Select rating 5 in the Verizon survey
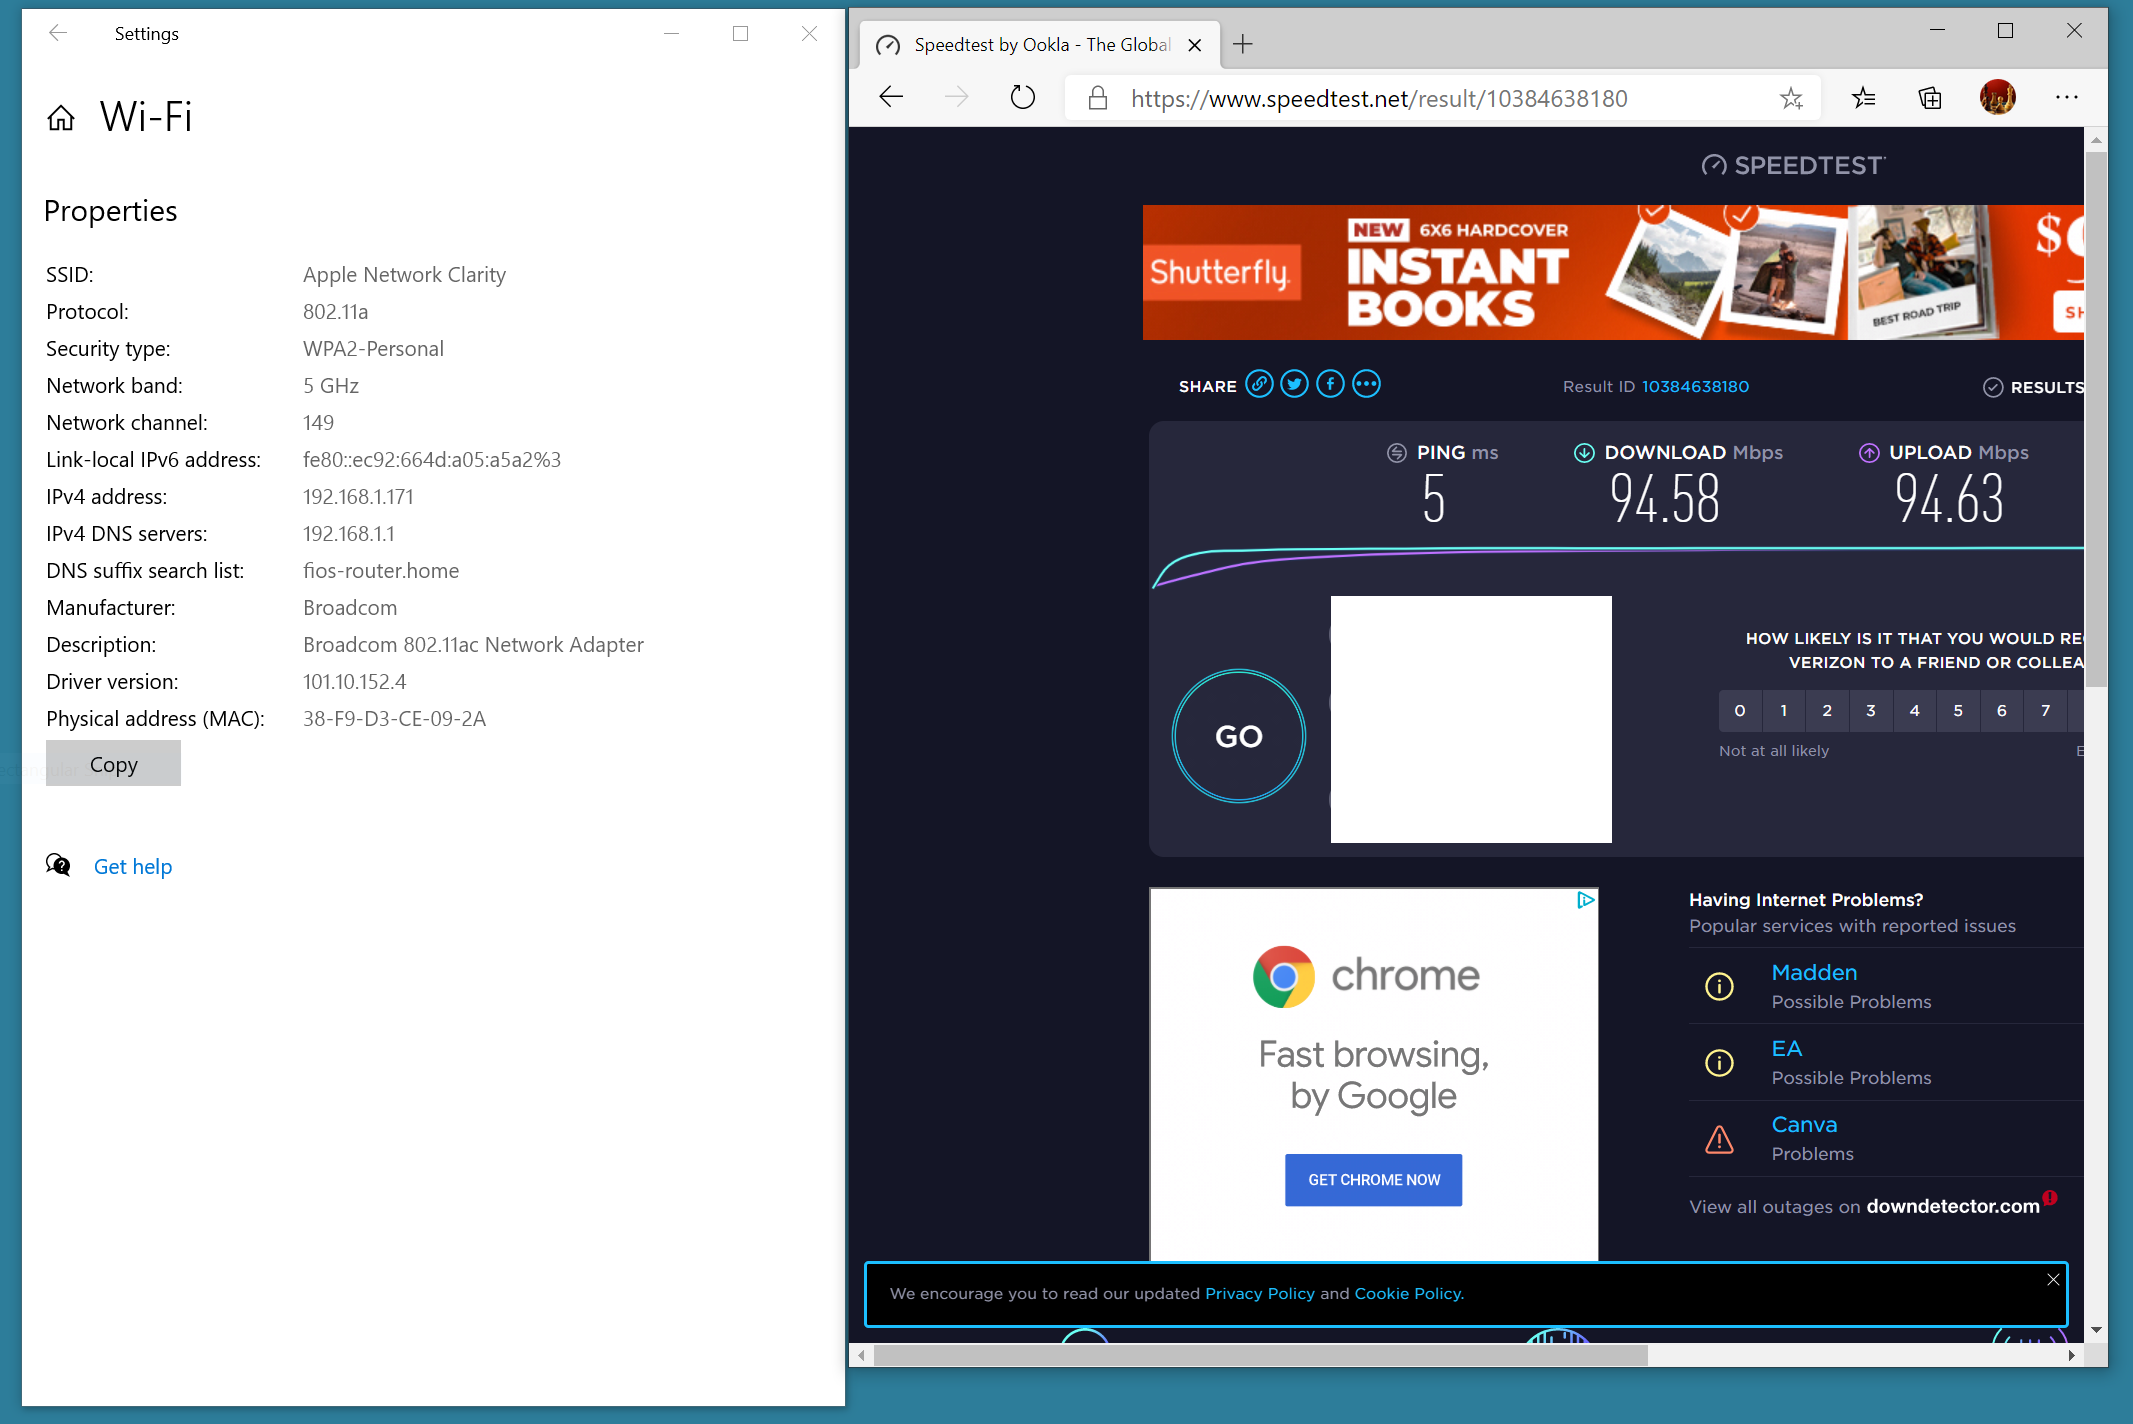The image size is (2133, 1424). pos(1958,711)
